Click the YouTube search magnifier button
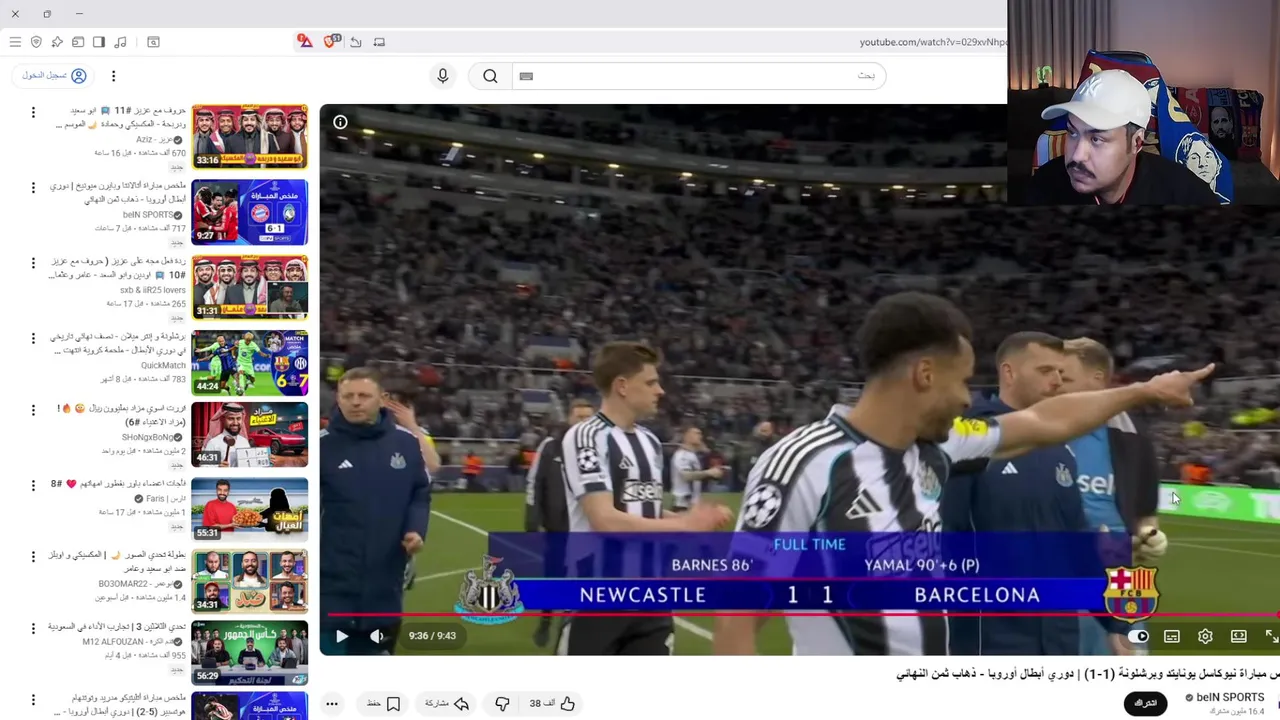This screenshot has width=1280, height=720. click(490, 76)
